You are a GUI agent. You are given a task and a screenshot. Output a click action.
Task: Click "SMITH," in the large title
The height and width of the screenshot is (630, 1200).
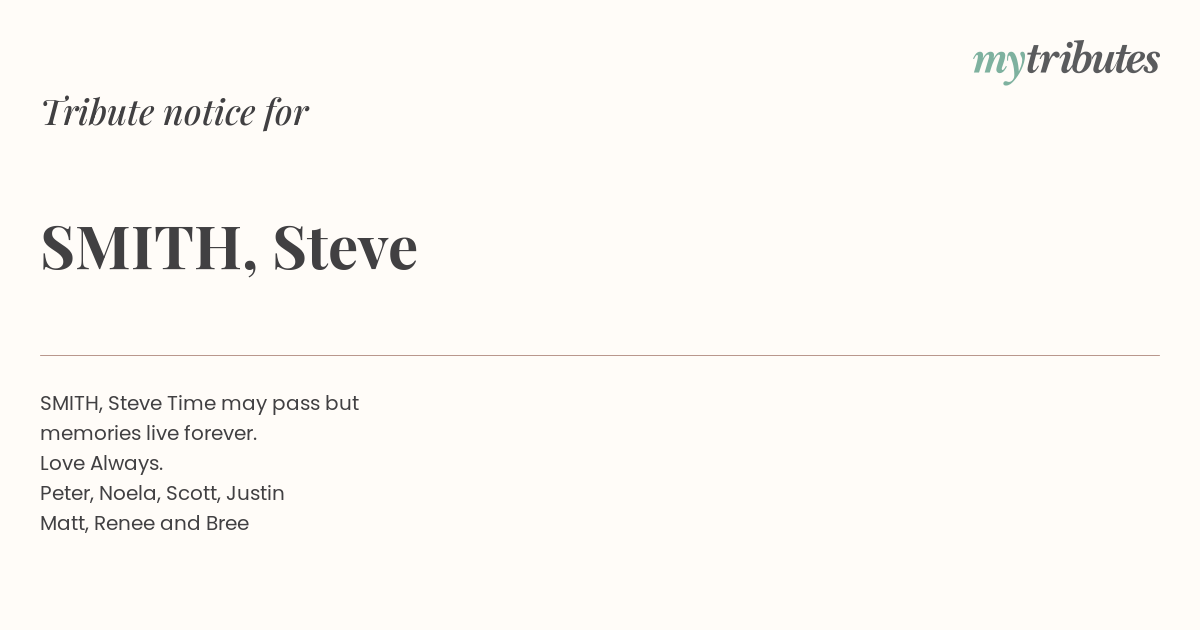click(149, 247)
